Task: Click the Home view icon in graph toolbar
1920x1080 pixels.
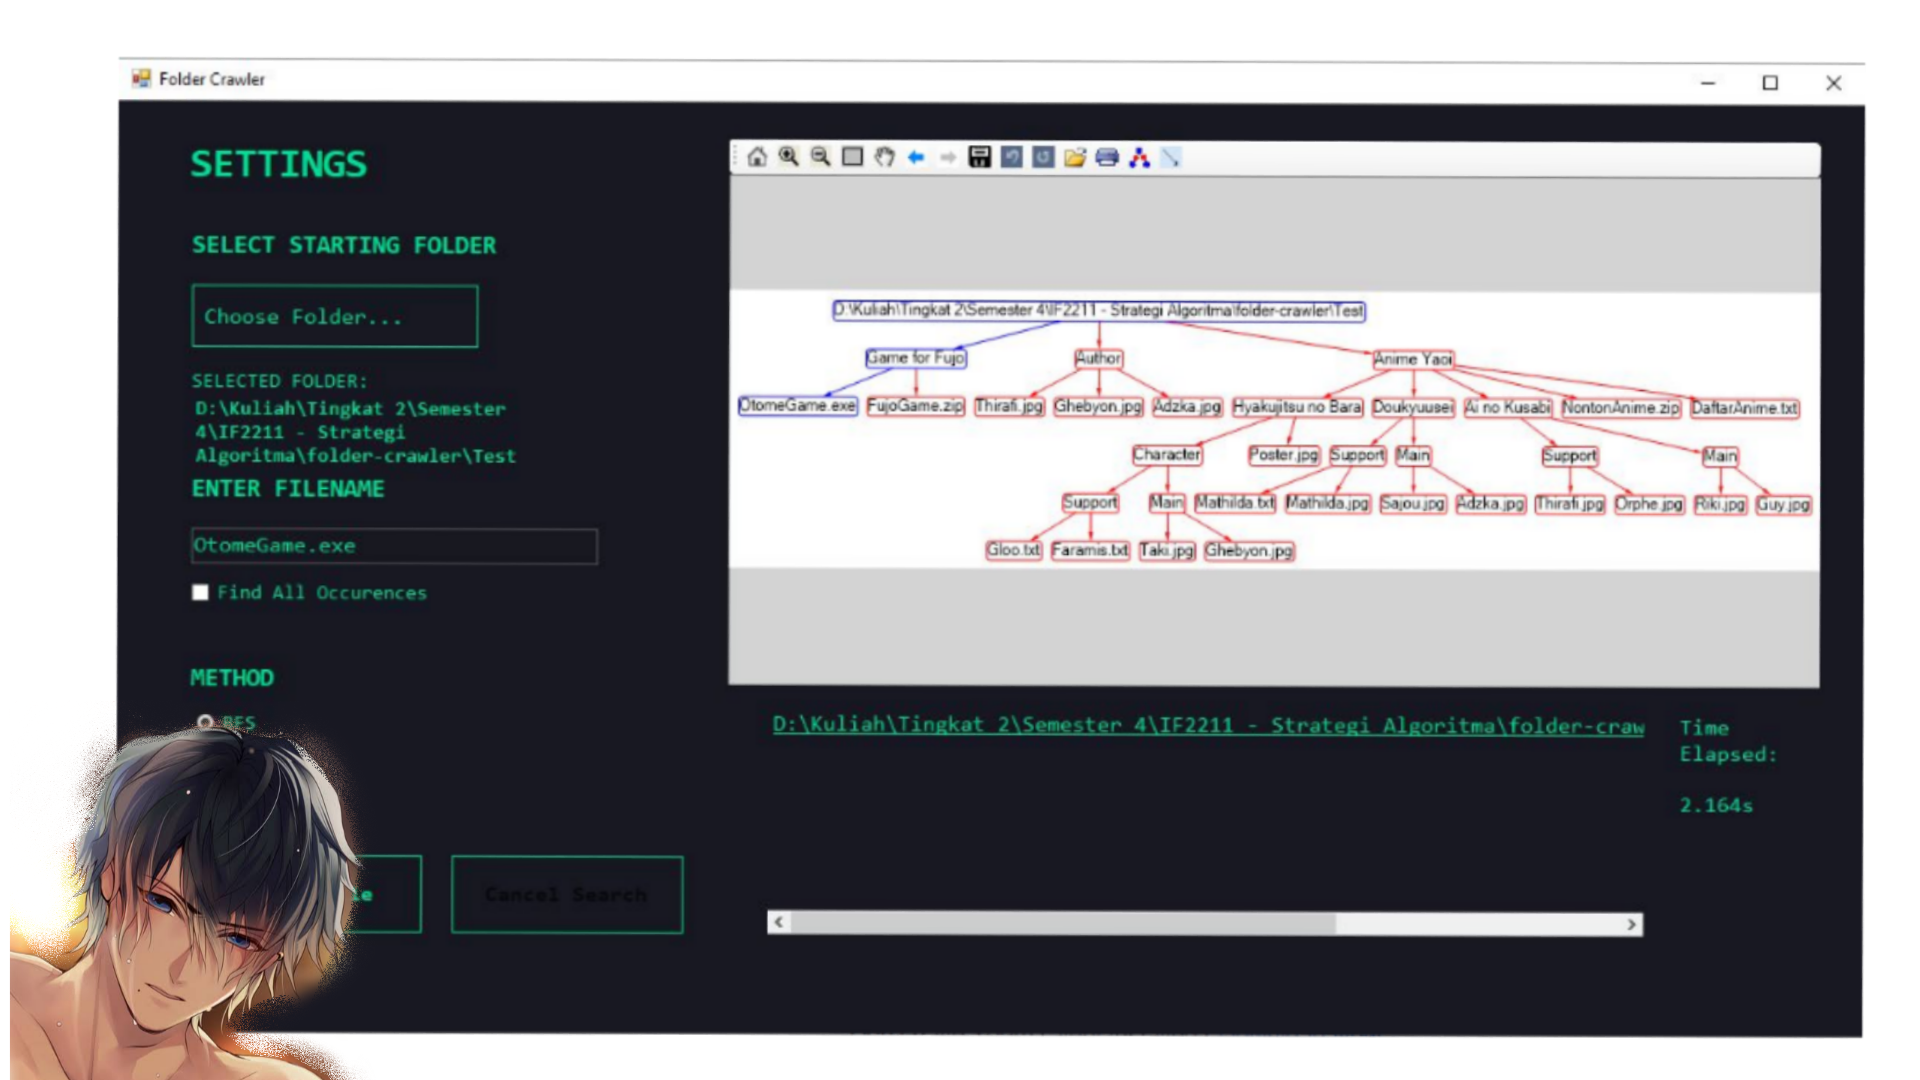Action: point(757,157)
